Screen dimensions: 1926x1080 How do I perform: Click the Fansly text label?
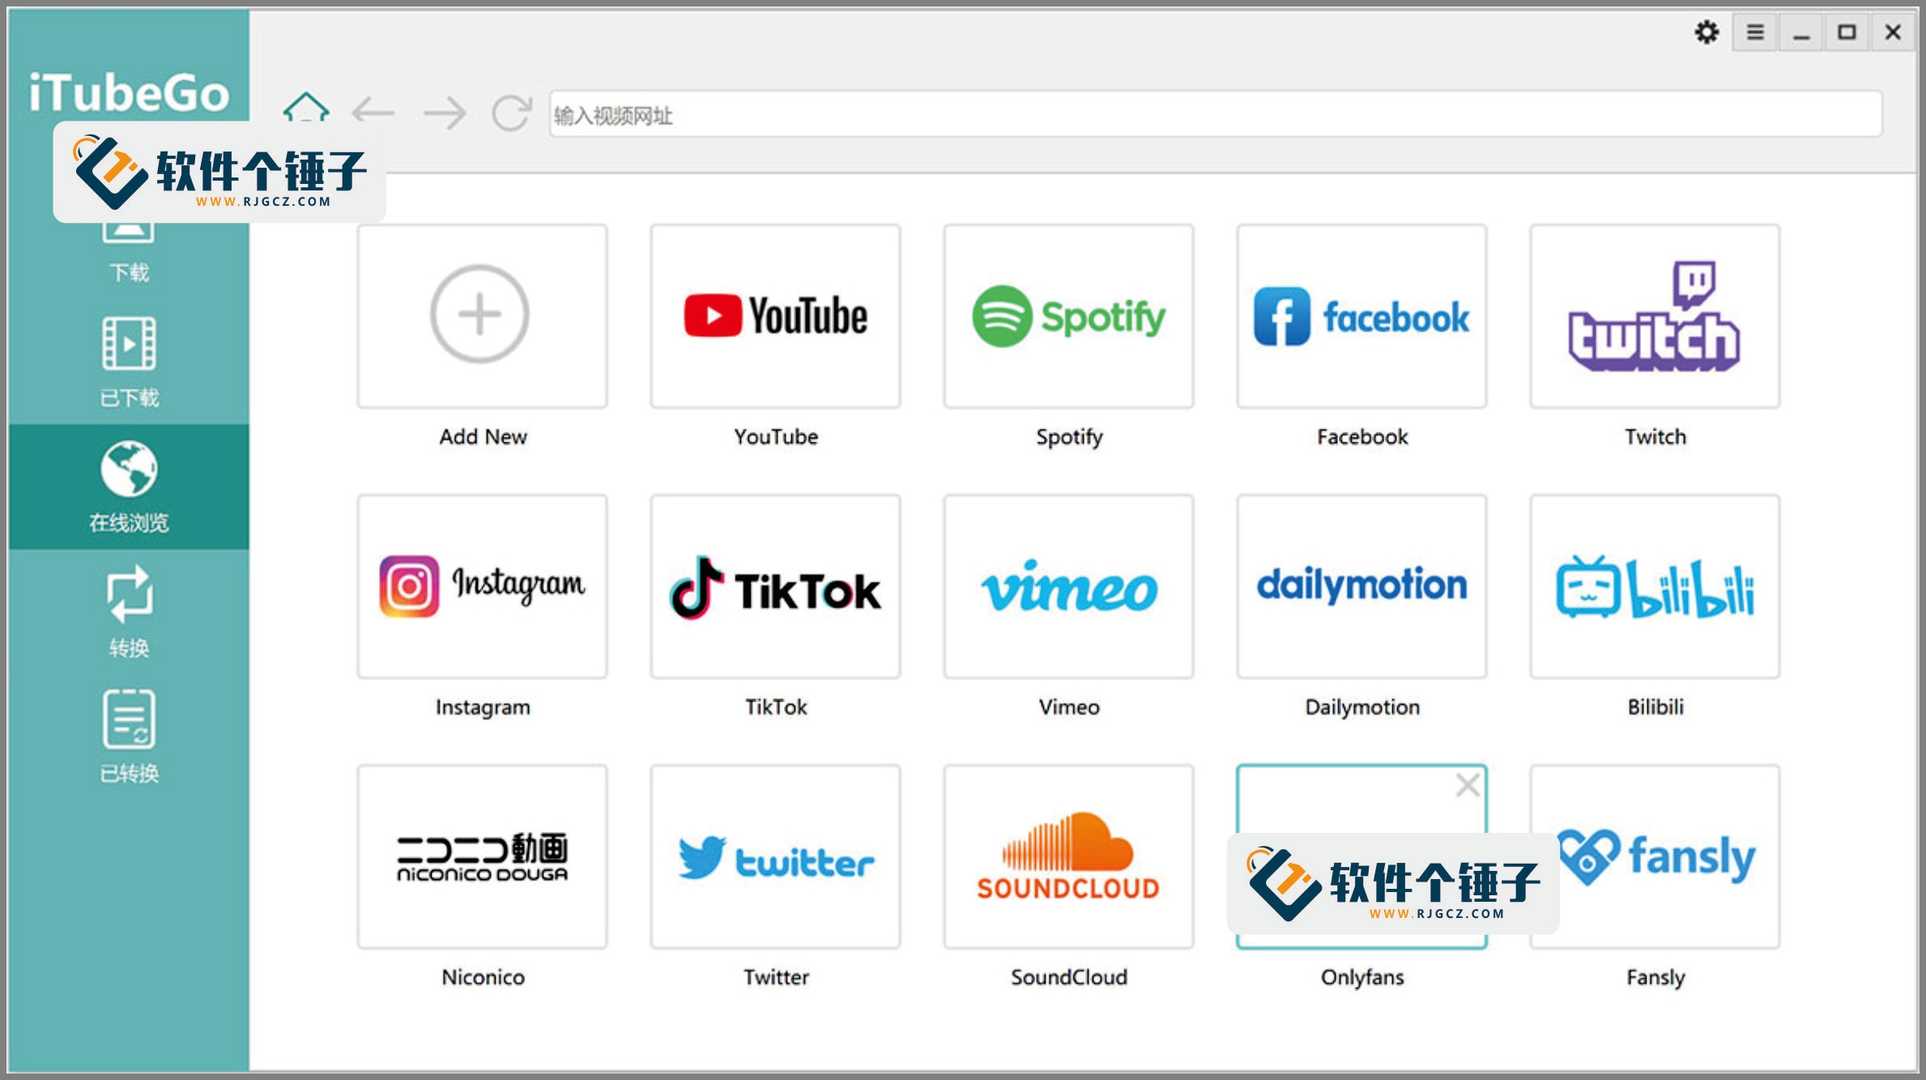(1655, 978)
